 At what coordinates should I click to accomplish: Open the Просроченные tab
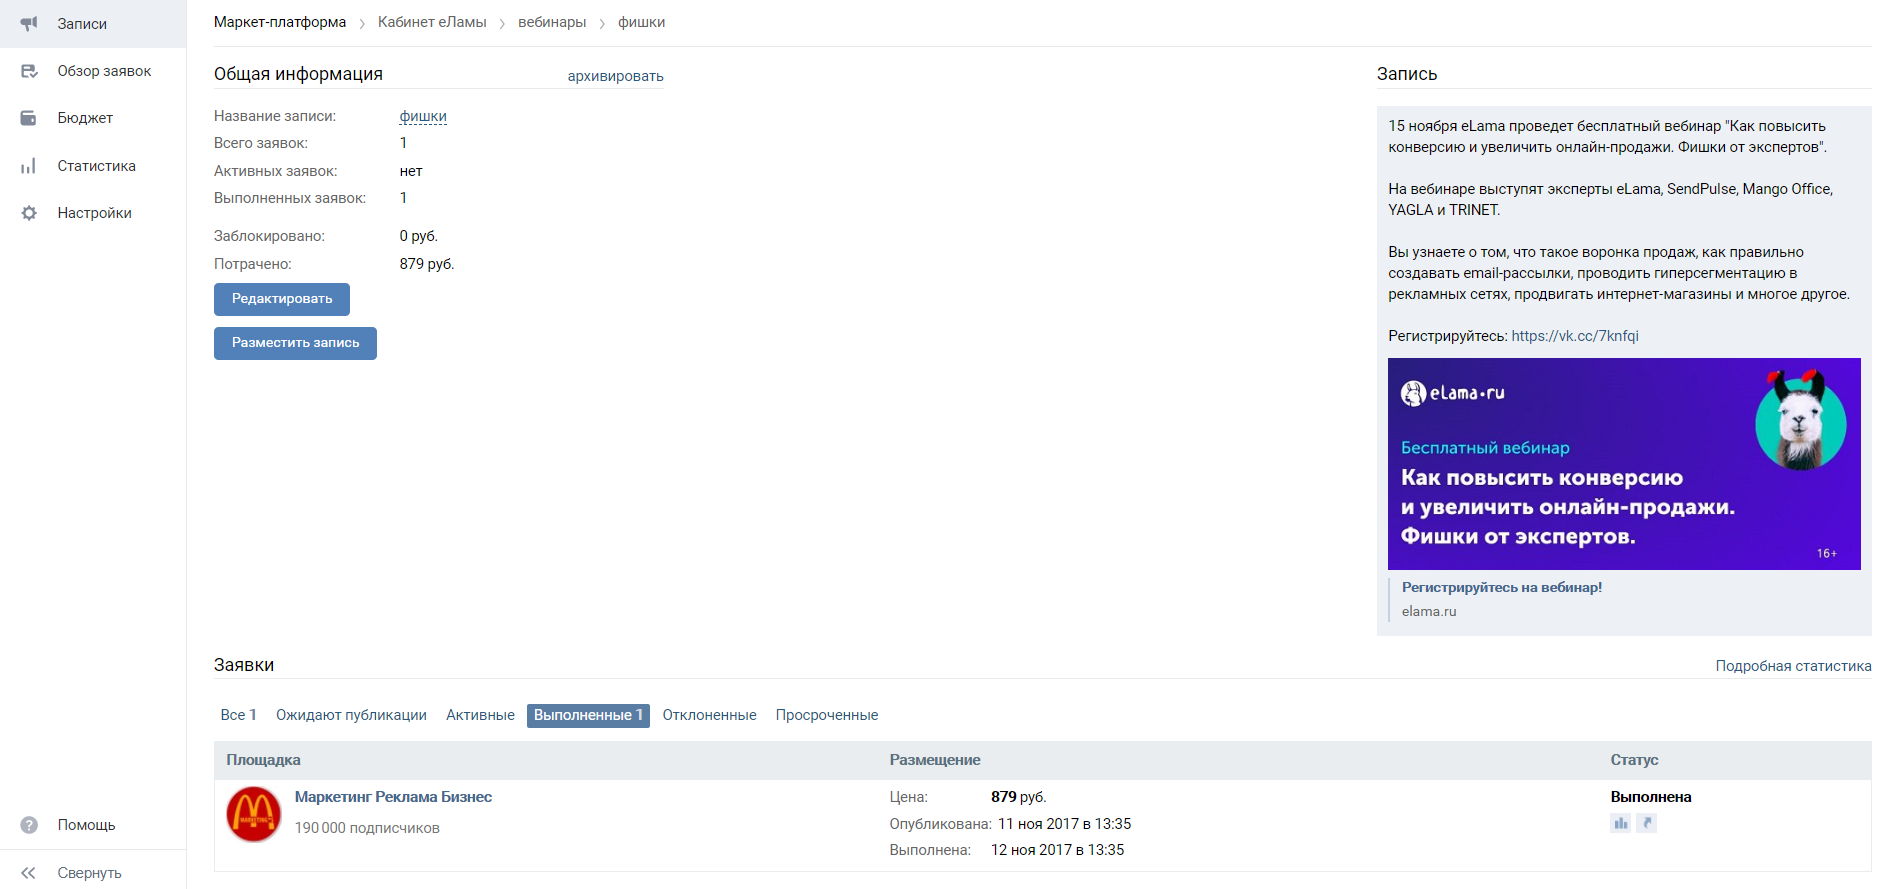(827, 715)
